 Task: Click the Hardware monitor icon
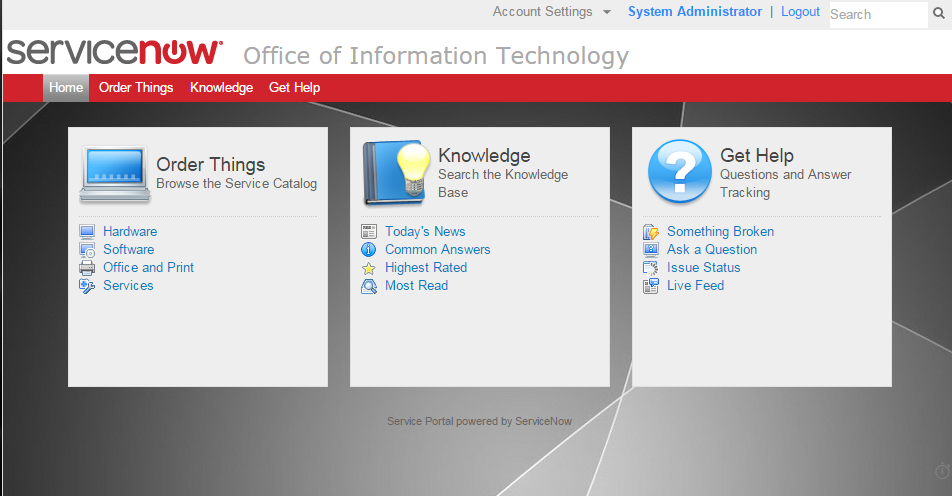click(87, 231)
